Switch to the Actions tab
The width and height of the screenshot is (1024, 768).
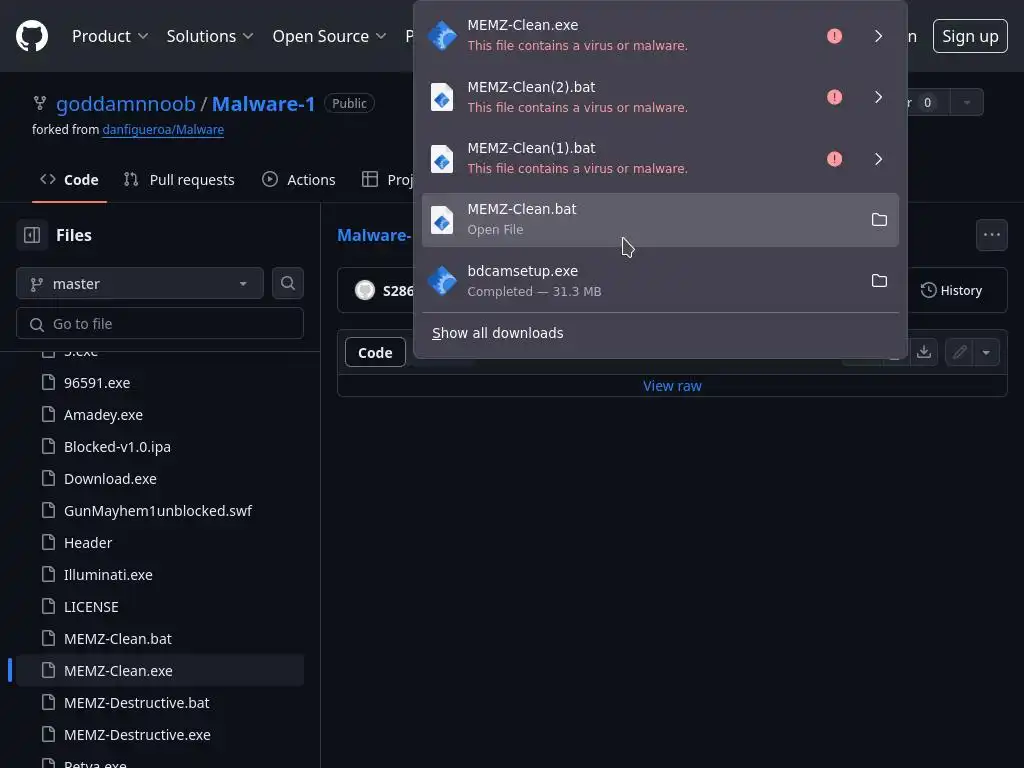coord(298,180)
